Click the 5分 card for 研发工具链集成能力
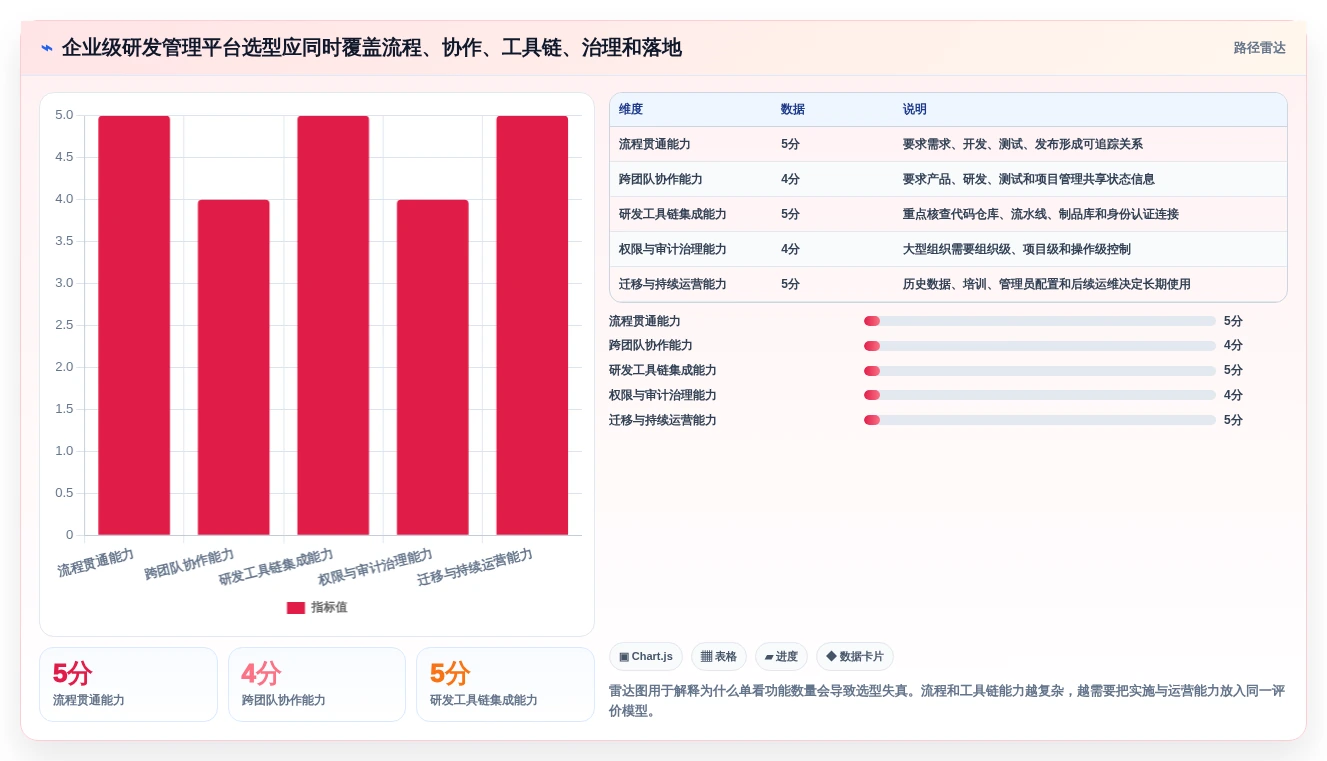Viewport: 1327px width, 761px height. point(505,685)
